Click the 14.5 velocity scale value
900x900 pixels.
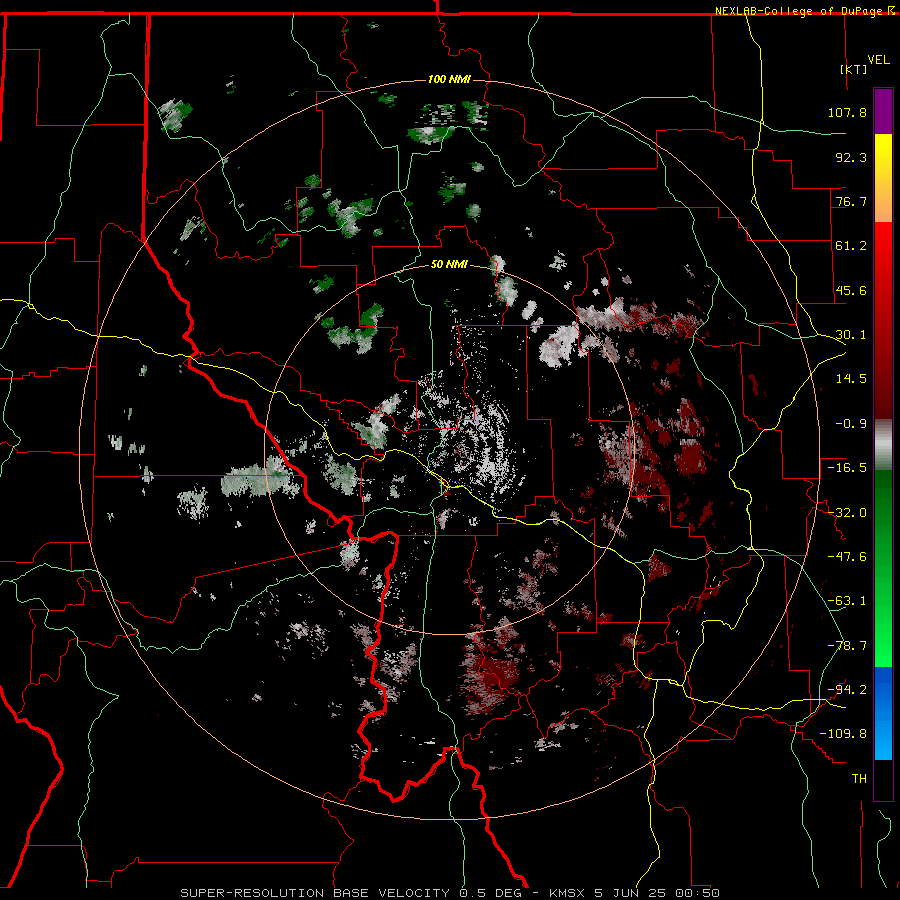click(851, 379)
